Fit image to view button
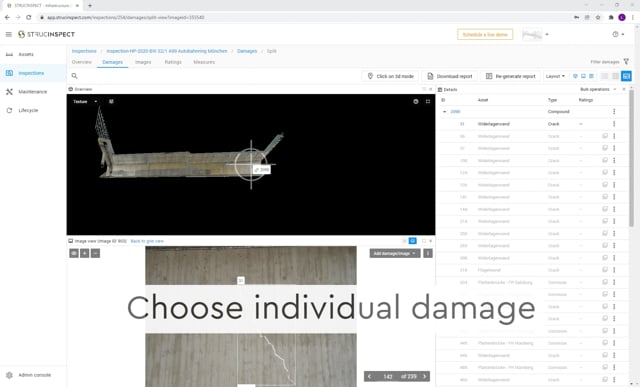The image size is (640, 387). click(x=74, y=254)
